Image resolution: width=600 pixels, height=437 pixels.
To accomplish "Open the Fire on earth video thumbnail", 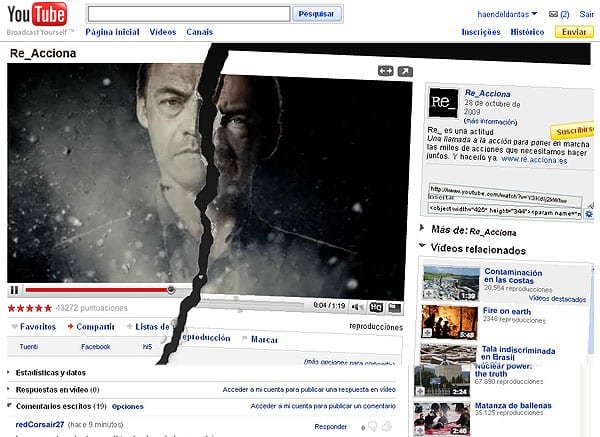I will coord(450,322).
